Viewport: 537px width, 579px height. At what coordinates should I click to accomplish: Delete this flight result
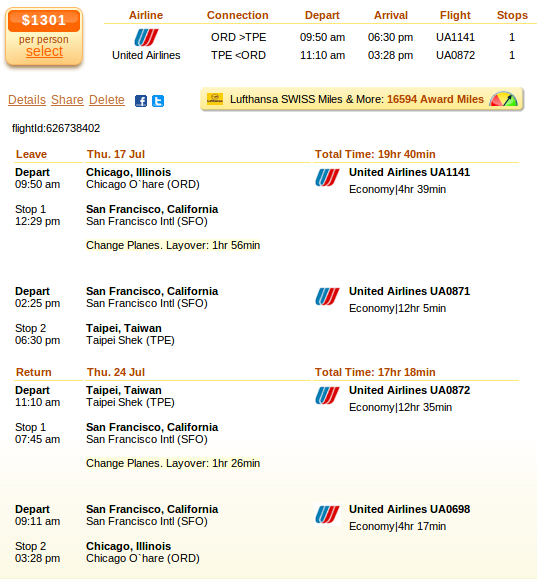(x=107, y=100)
